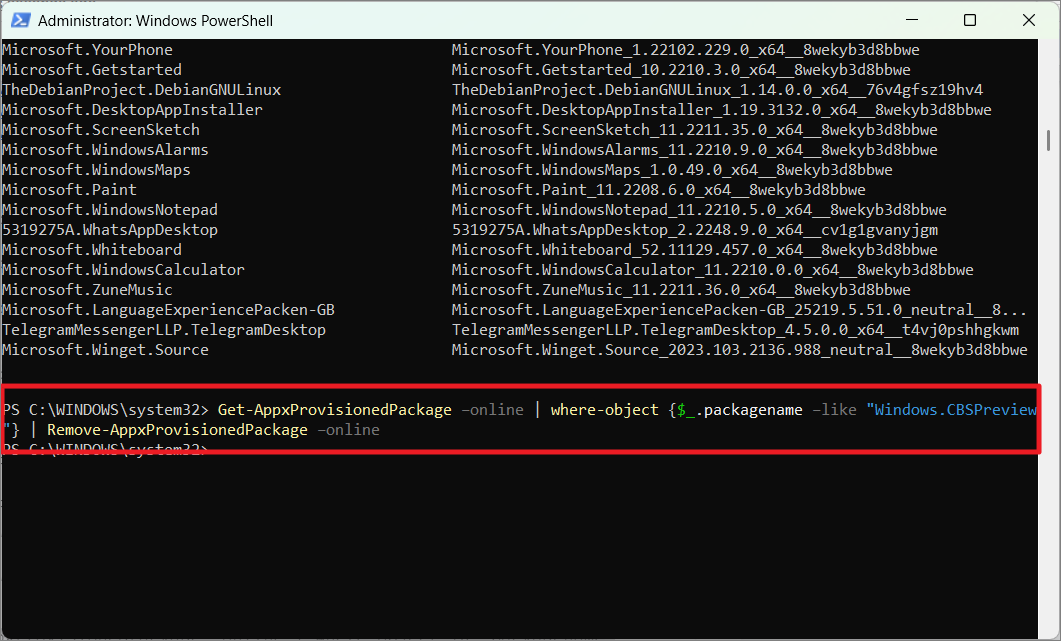The image size is (1061, 641).
Task: Select the Microsoft.WindowsCalculator line
Action: coord(122,269)
